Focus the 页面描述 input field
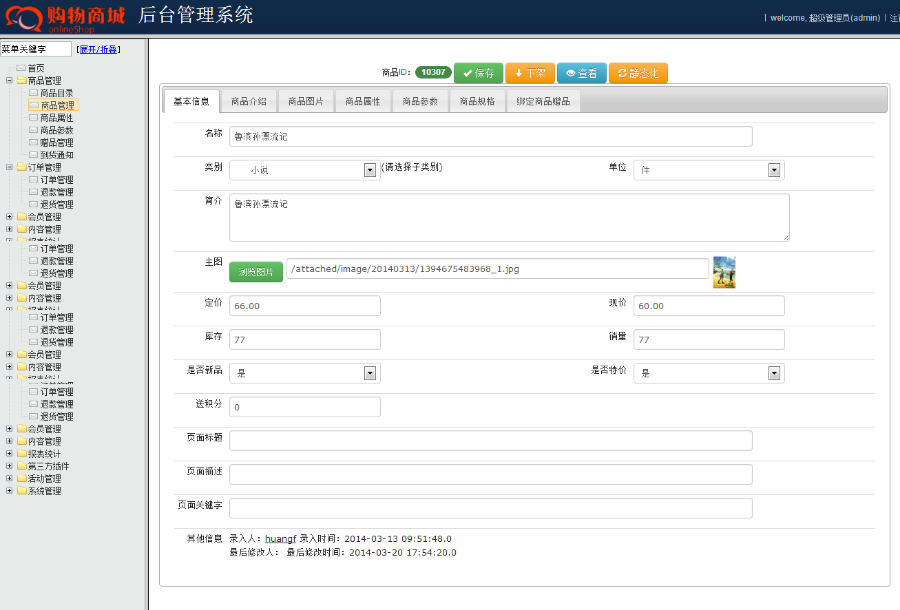Screen dimensions: 900x610 491,475
